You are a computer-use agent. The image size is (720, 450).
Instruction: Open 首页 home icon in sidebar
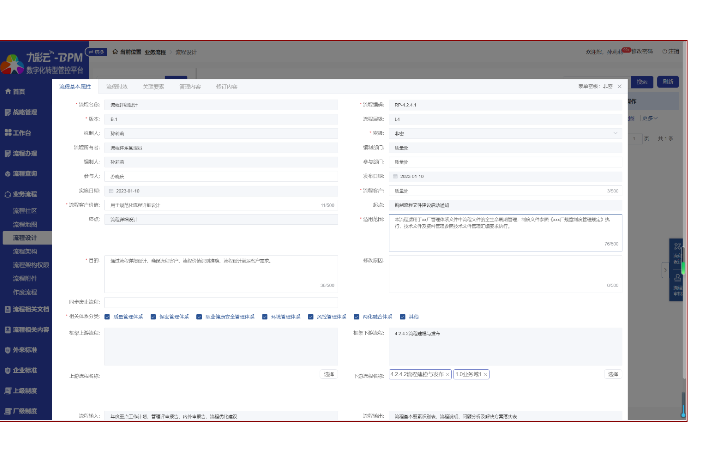coord(8,91)
